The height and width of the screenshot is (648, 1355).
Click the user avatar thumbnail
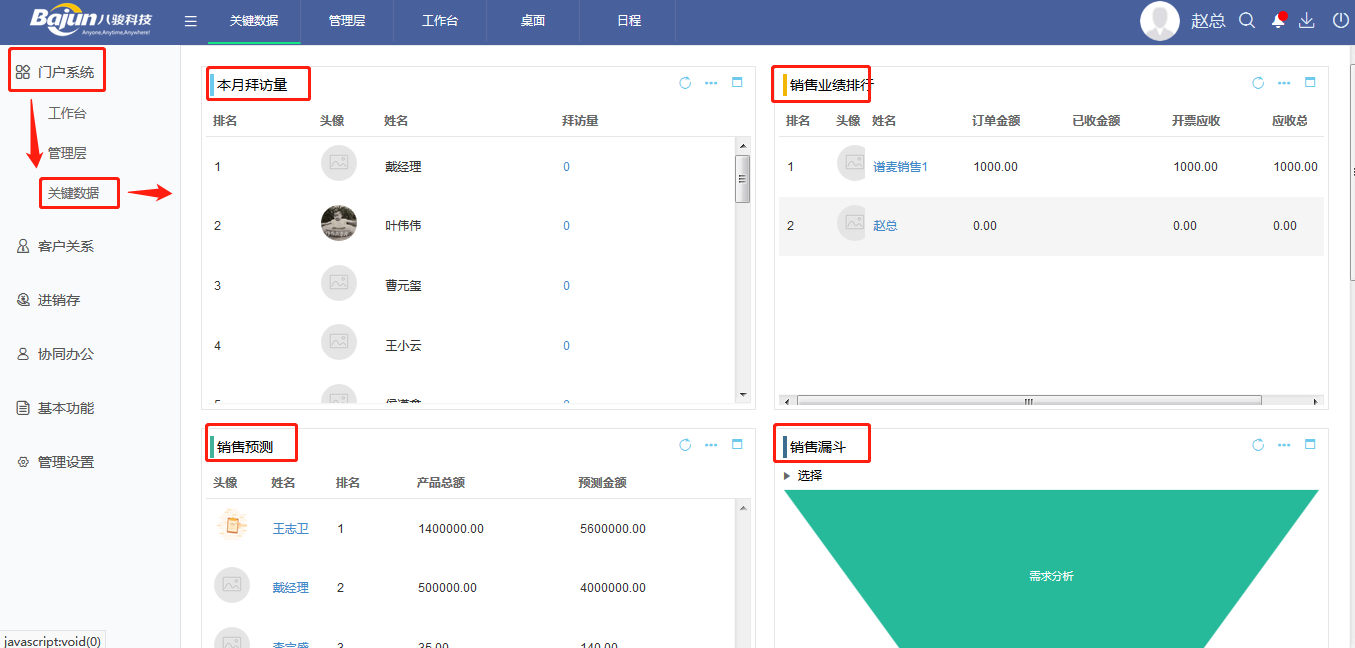(1159, 19)
